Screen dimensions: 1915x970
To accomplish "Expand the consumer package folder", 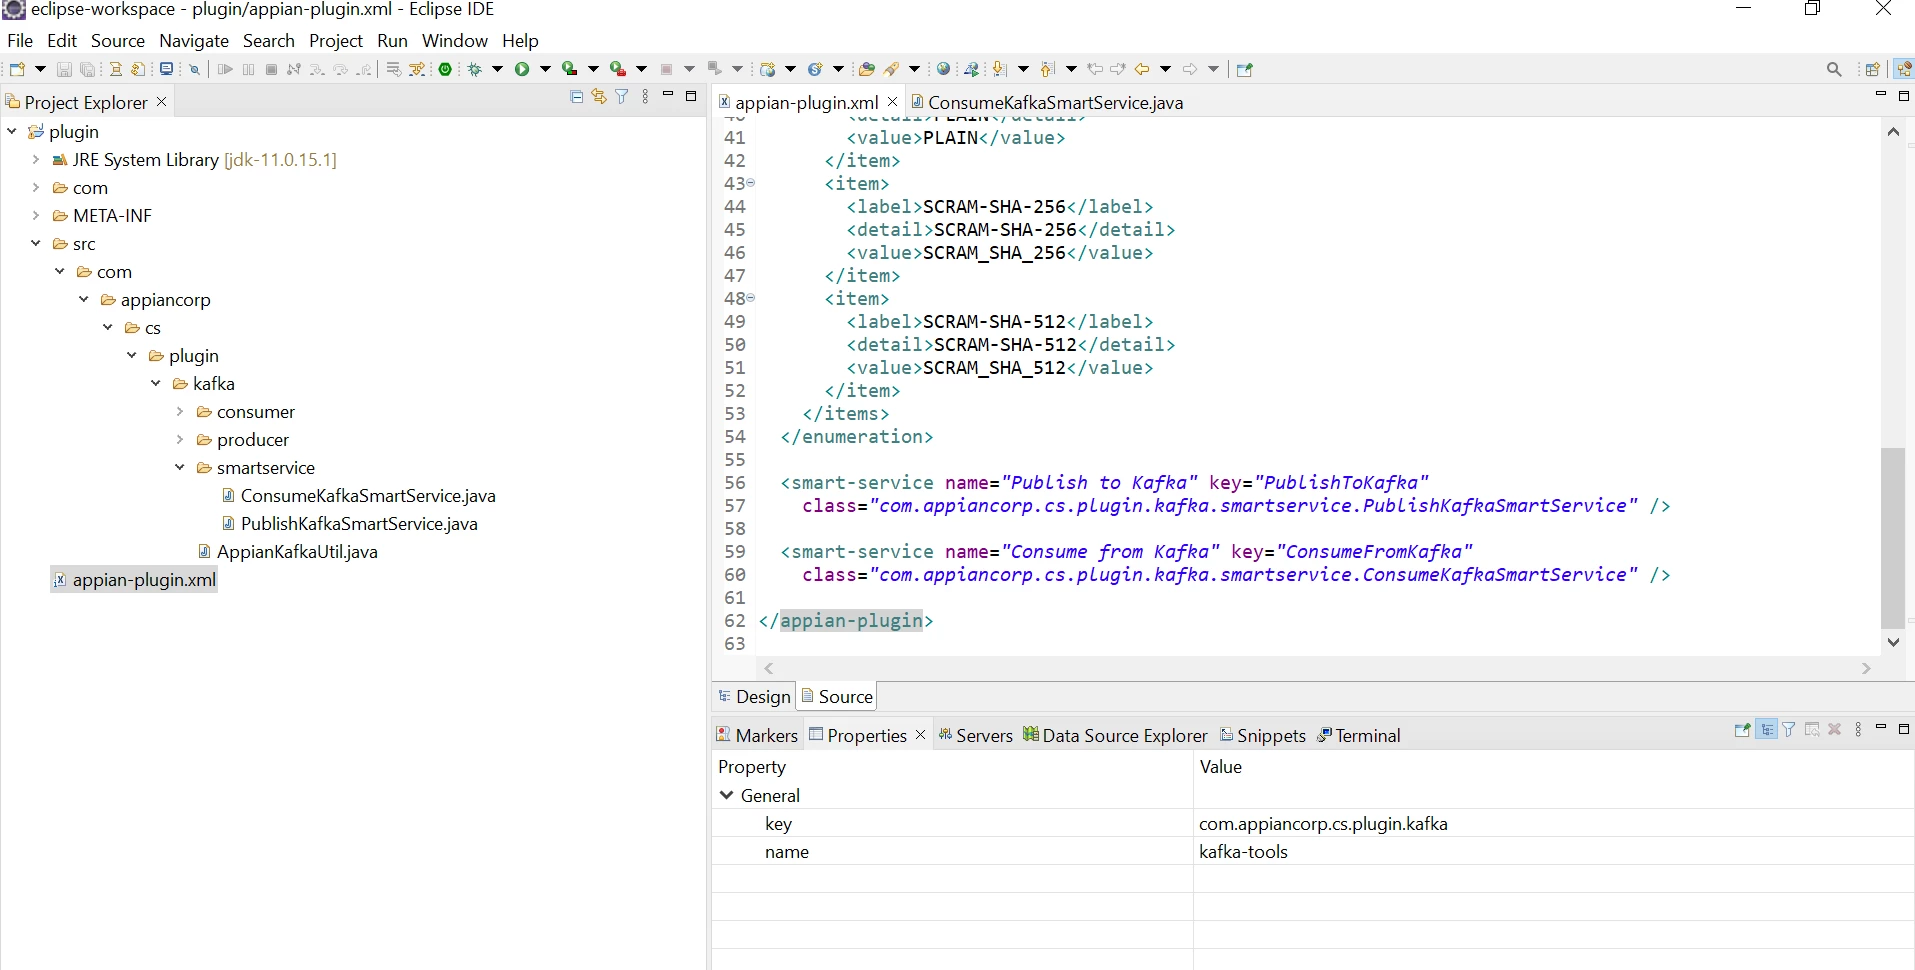I will pyautogui.click(x=180, y=411).
